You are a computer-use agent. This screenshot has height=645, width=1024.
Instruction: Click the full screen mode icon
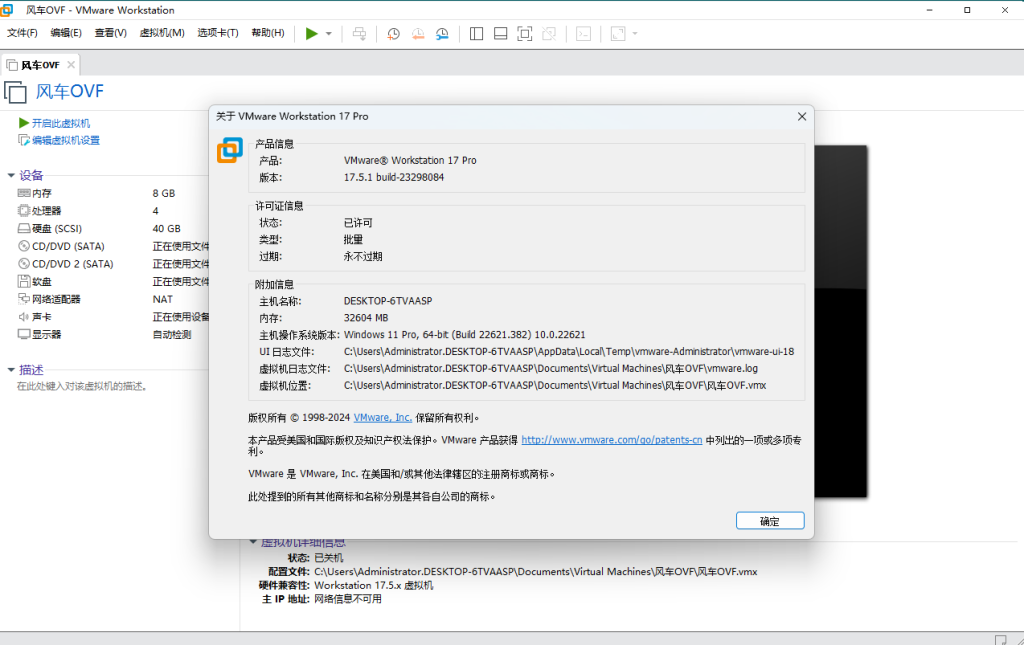524,34
